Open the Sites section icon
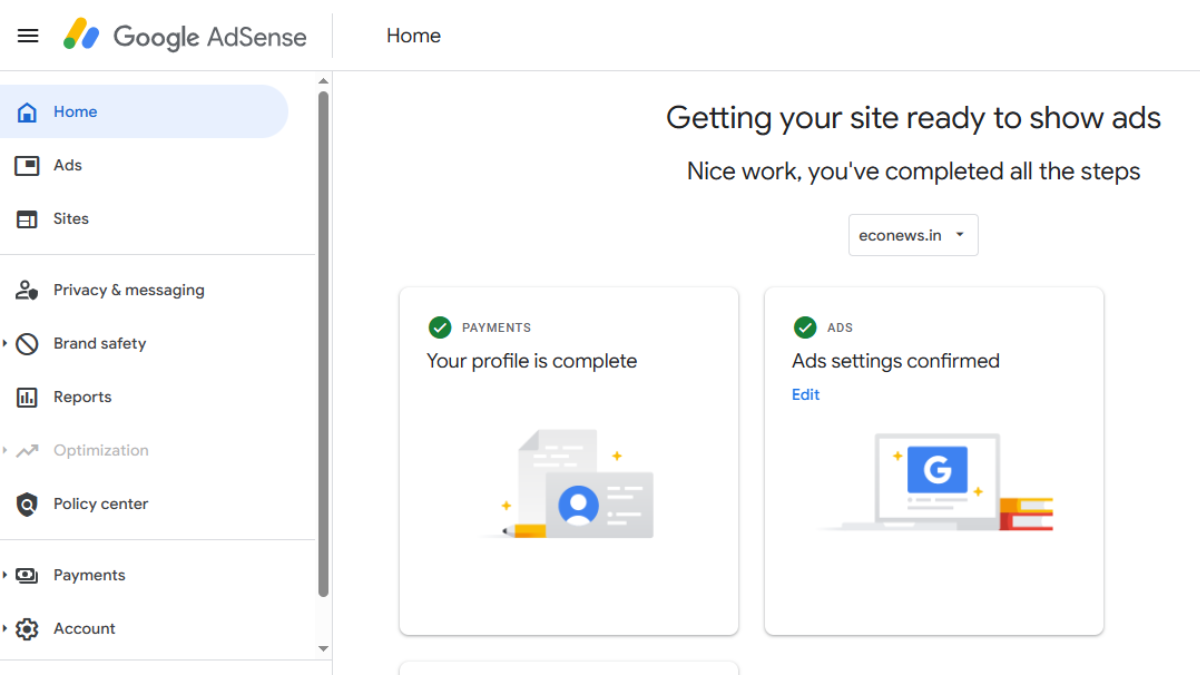 tap(28, 218)
